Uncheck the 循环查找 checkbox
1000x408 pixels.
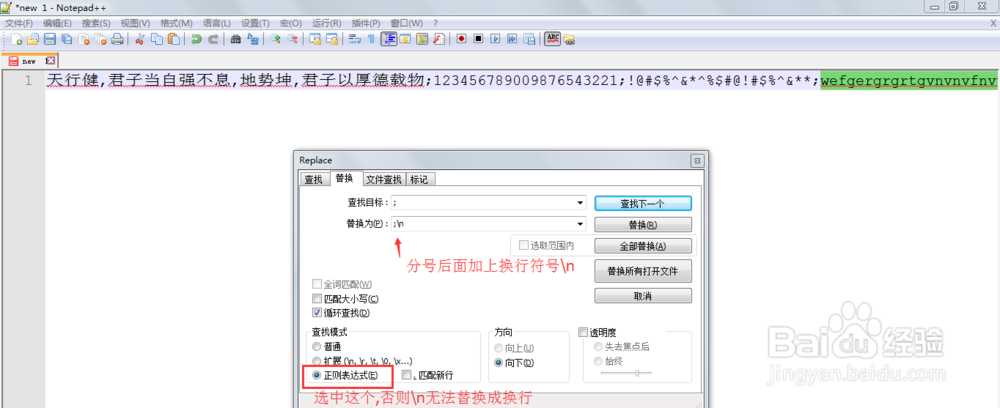tap(317, 313)
